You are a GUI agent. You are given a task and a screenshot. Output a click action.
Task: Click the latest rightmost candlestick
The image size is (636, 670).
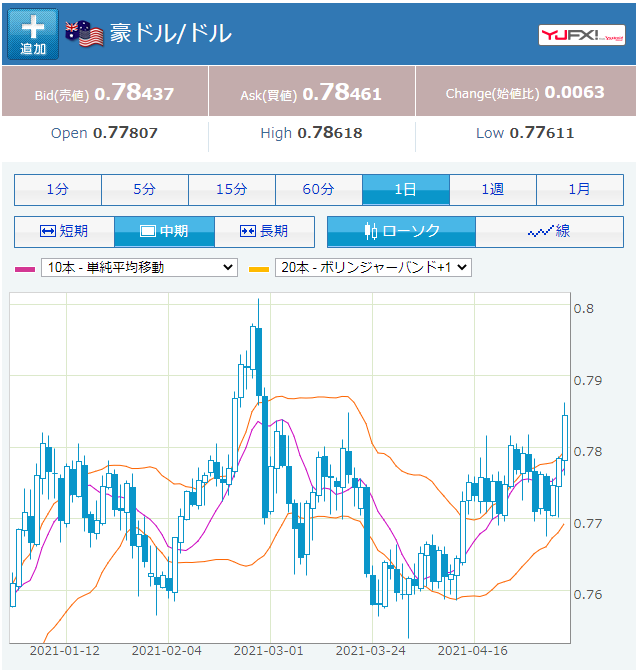pos(565,438)
